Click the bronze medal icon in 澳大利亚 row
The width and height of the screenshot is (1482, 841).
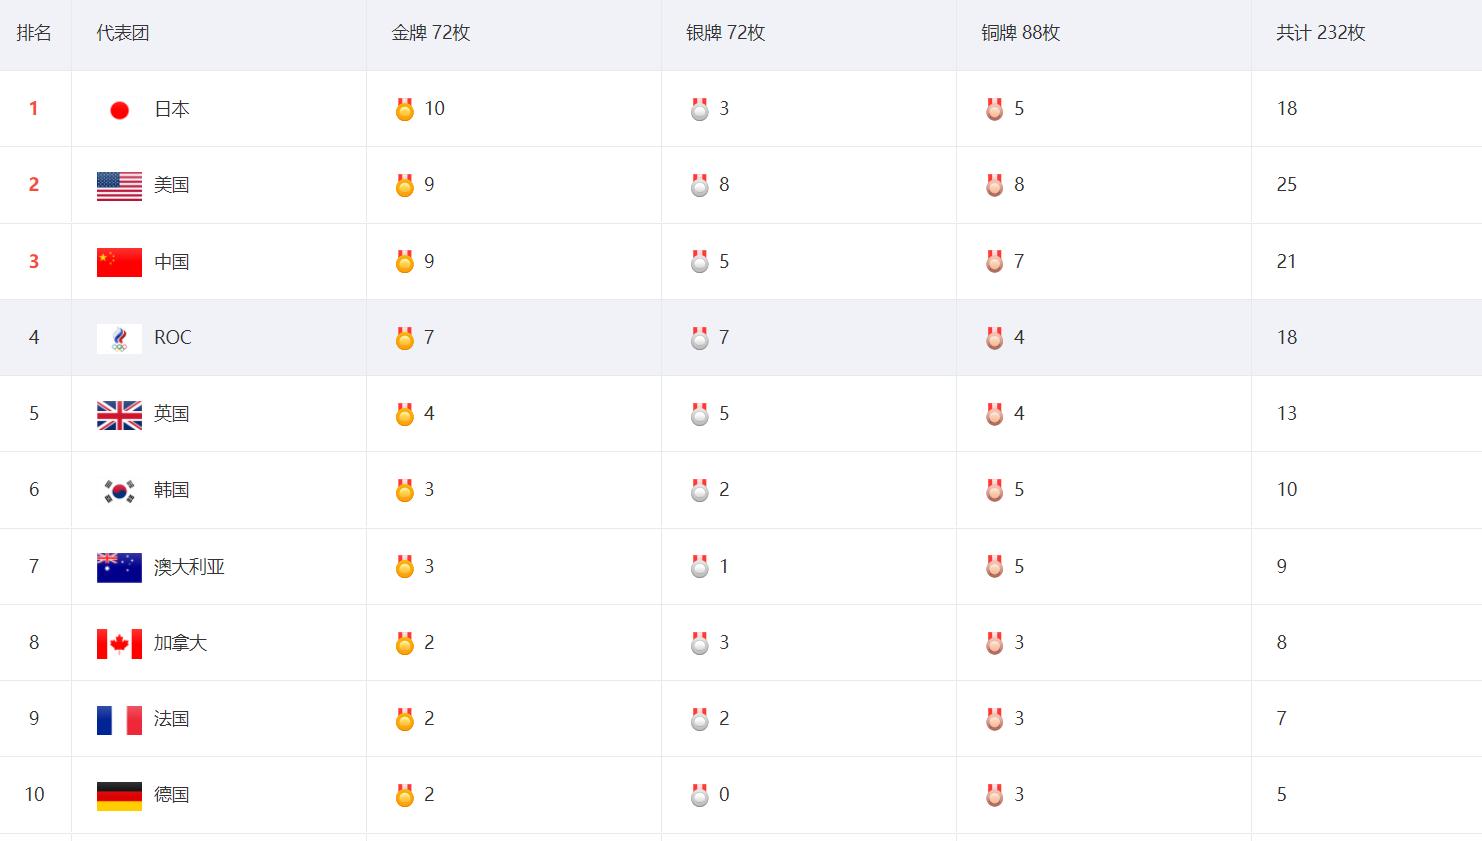pyautogui.click(x=995, y=567)
